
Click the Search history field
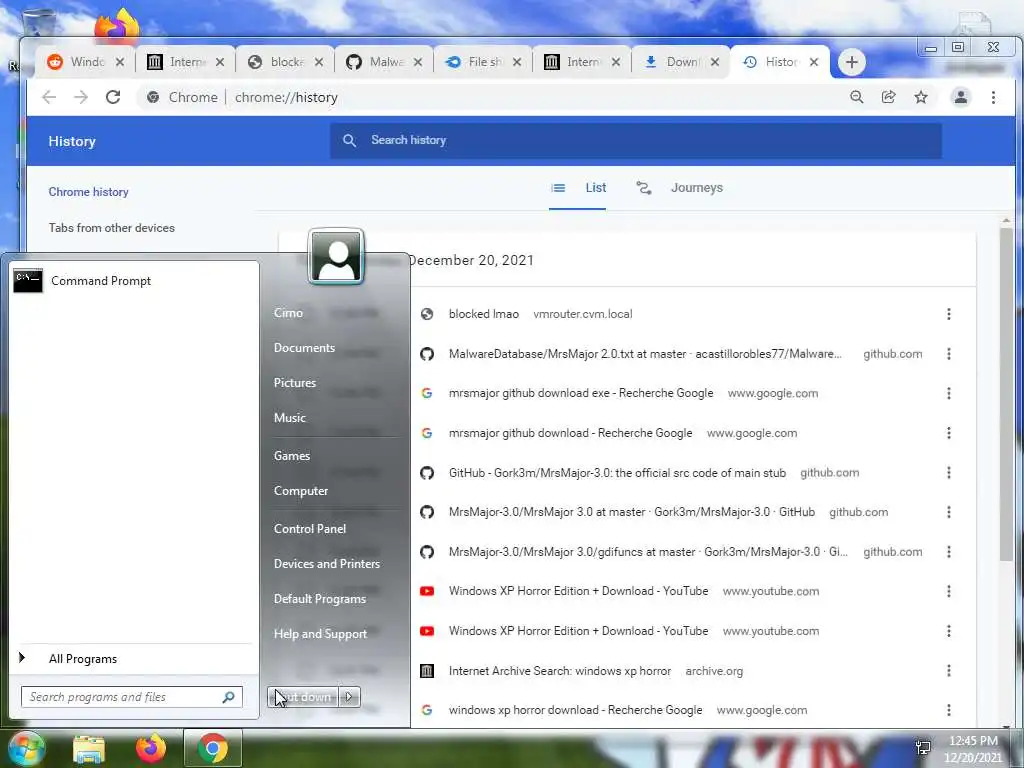click(635, 140)
